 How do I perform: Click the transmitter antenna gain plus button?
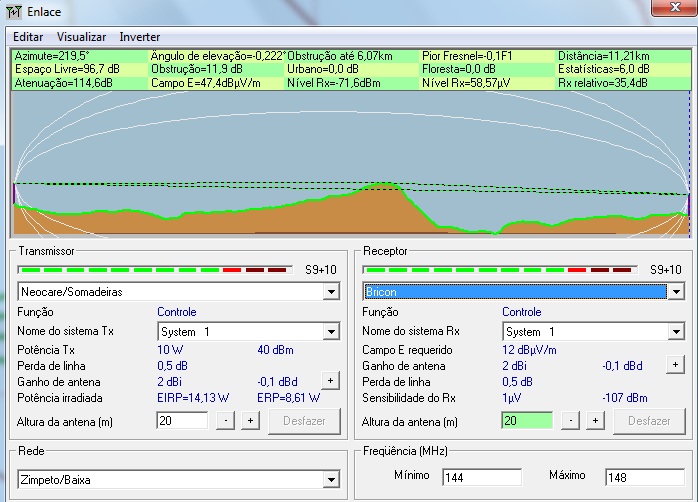coord(330,381)
